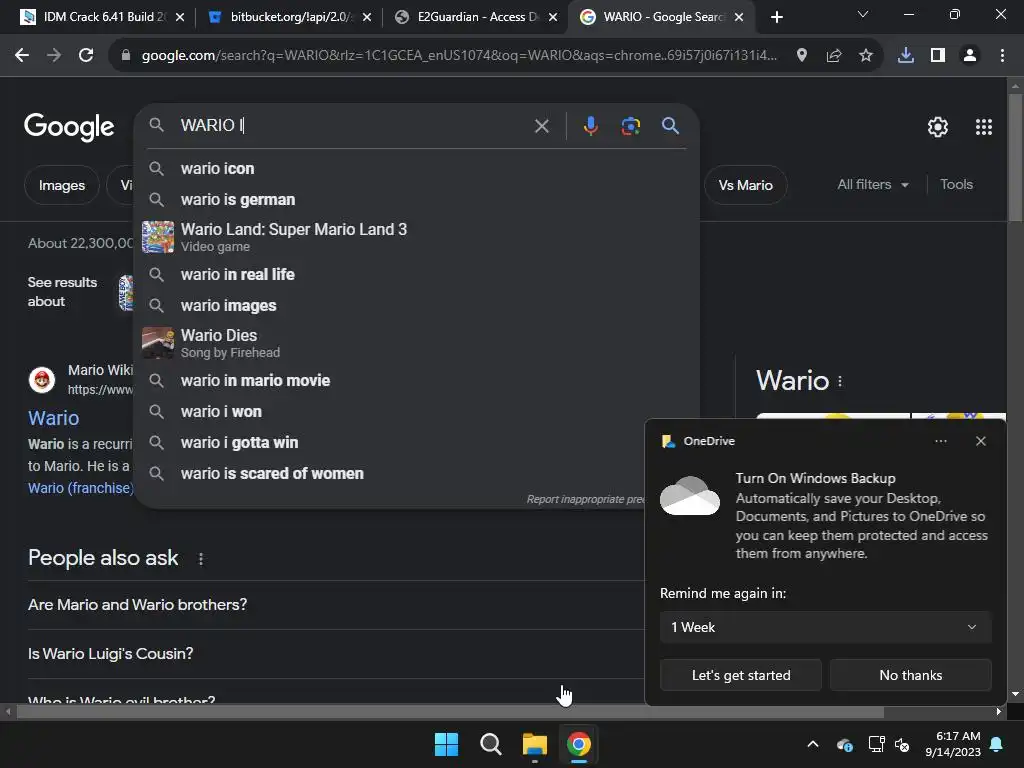Bookmark this page with the star icon

(x=866, y=56)
